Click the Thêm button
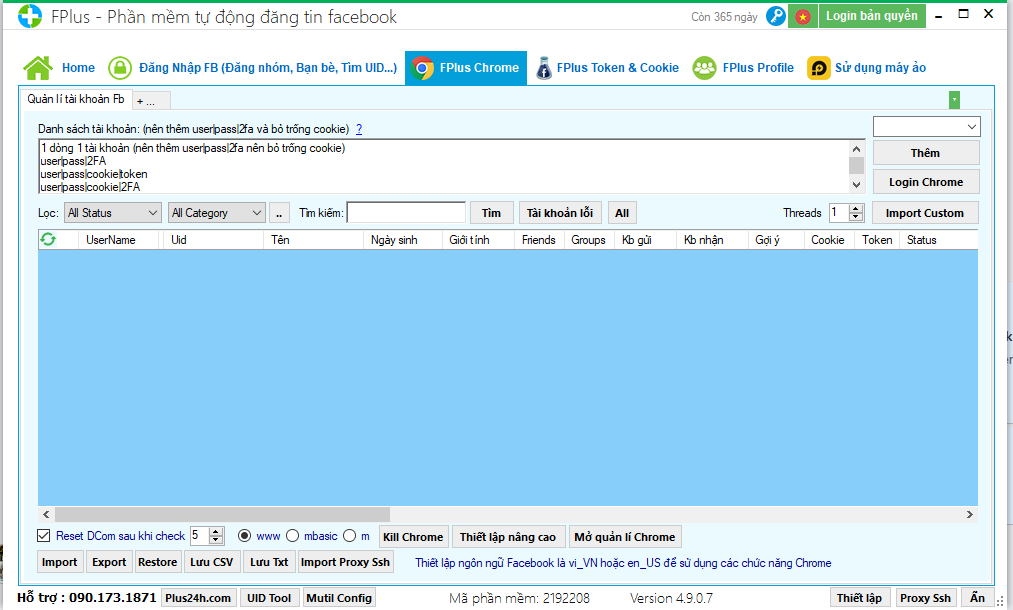The image size is (1013, 610). pos(926,153)
